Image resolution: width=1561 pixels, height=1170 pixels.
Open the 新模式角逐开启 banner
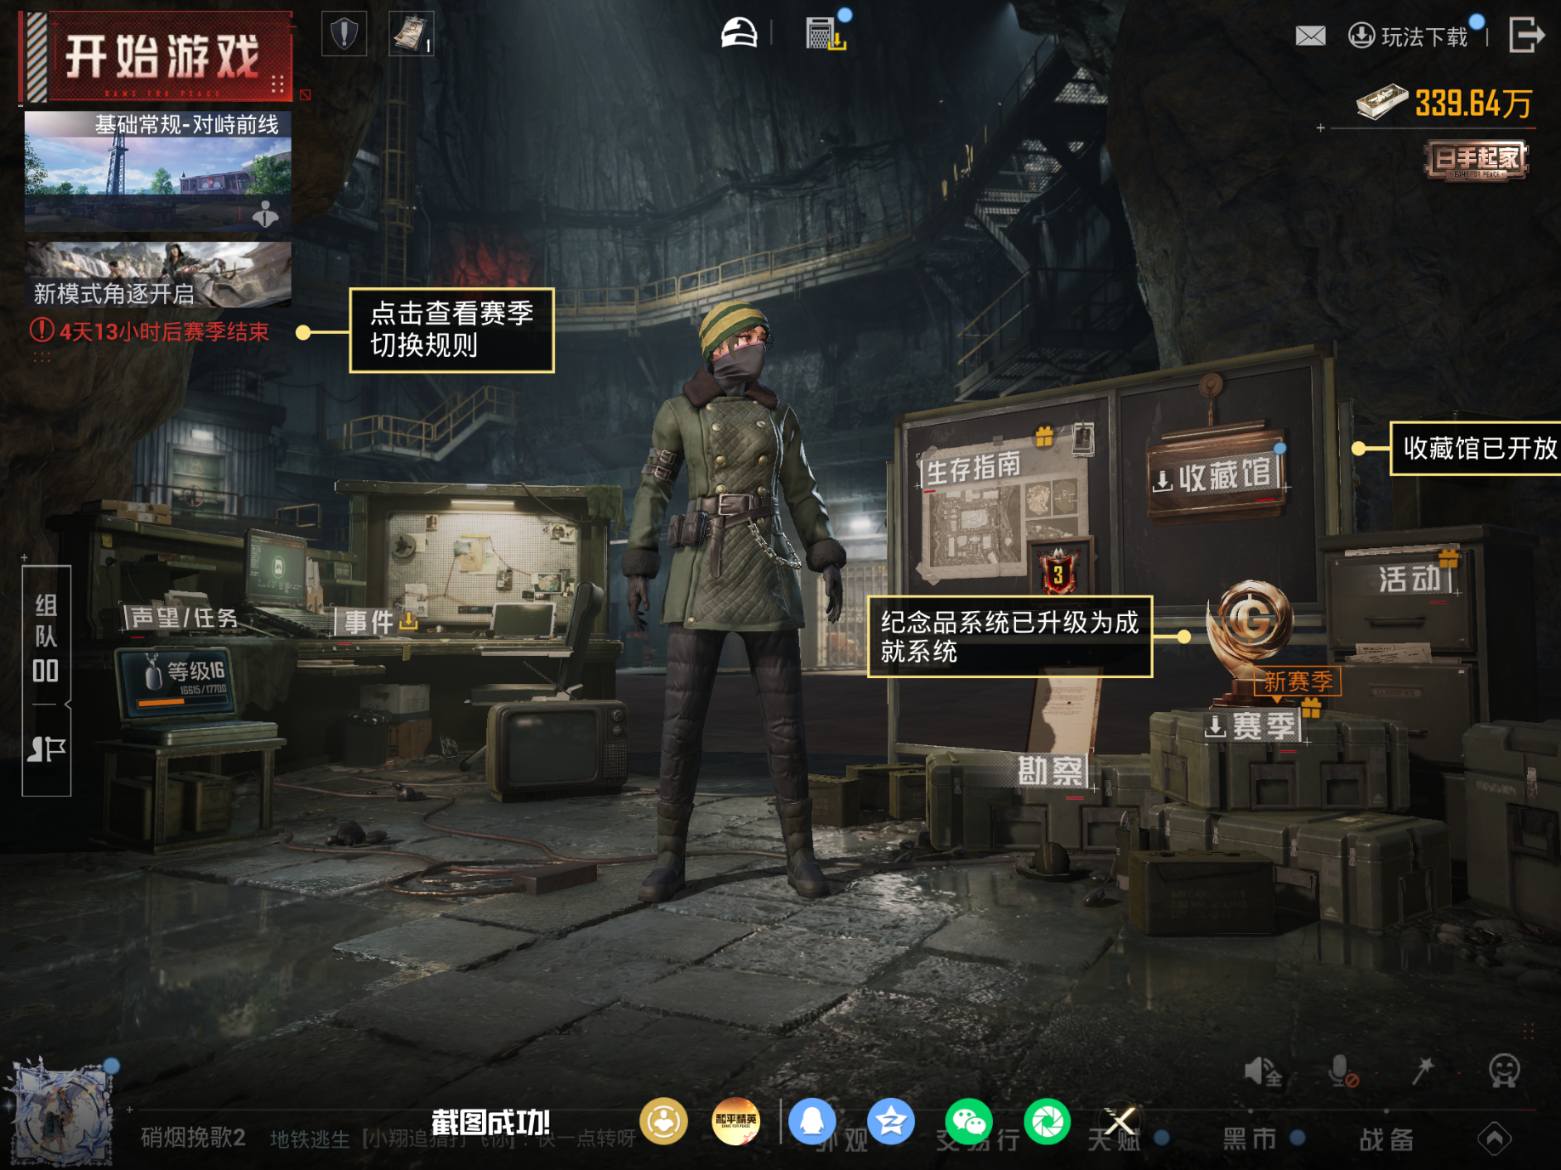[x=158, y=275]
